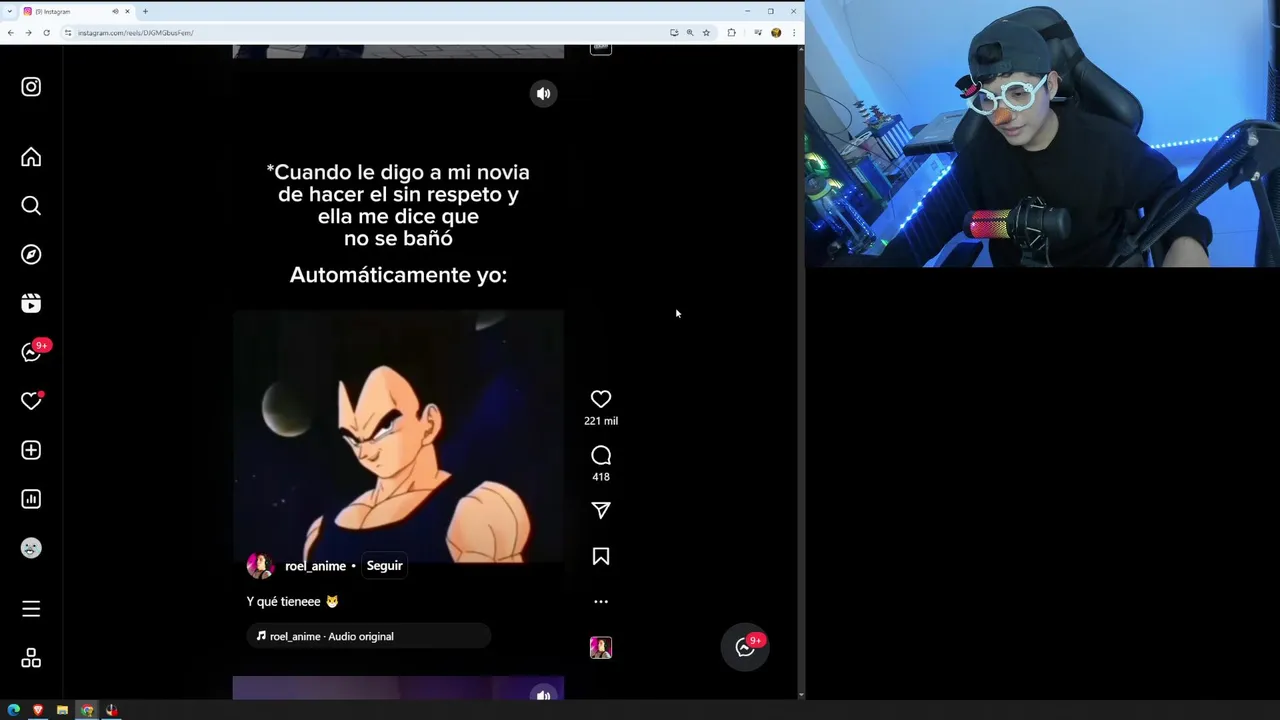Image resolution: width=1280 pixels, height=720 pixels.
Task: Click the Instagram logo in the sidebar
Action: [31, 87]
